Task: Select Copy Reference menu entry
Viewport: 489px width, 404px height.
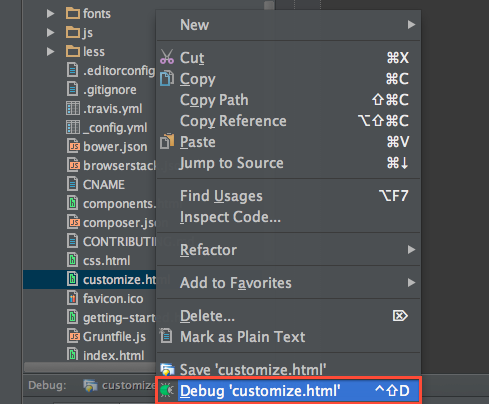Action: pyautogui.click(x=288, y=121)
